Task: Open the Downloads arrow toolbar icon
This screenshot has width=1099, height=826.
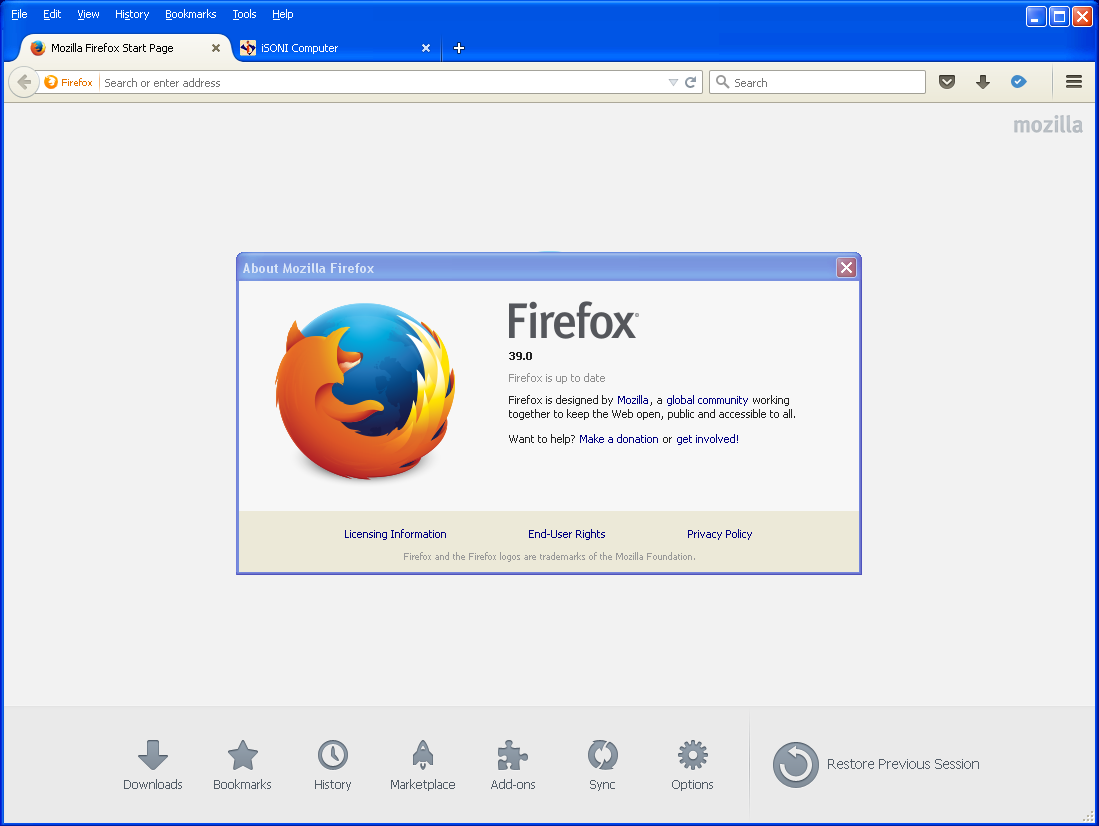Action: (983, 82)
